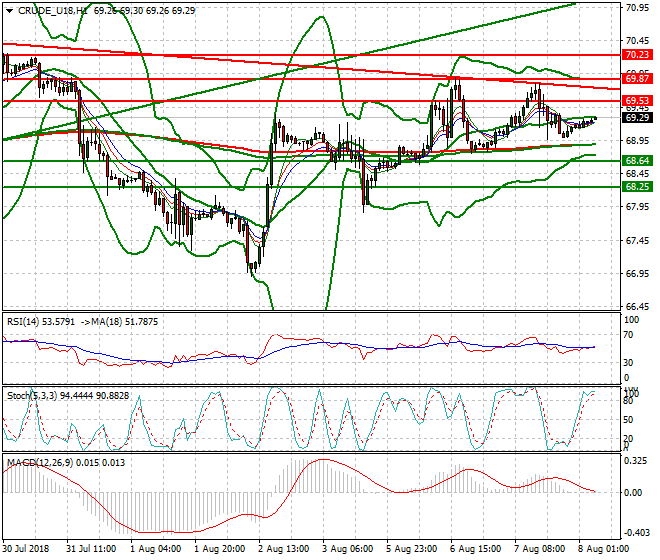
Task: Select the green 68.64 support level label
Action: pos(637,160)
